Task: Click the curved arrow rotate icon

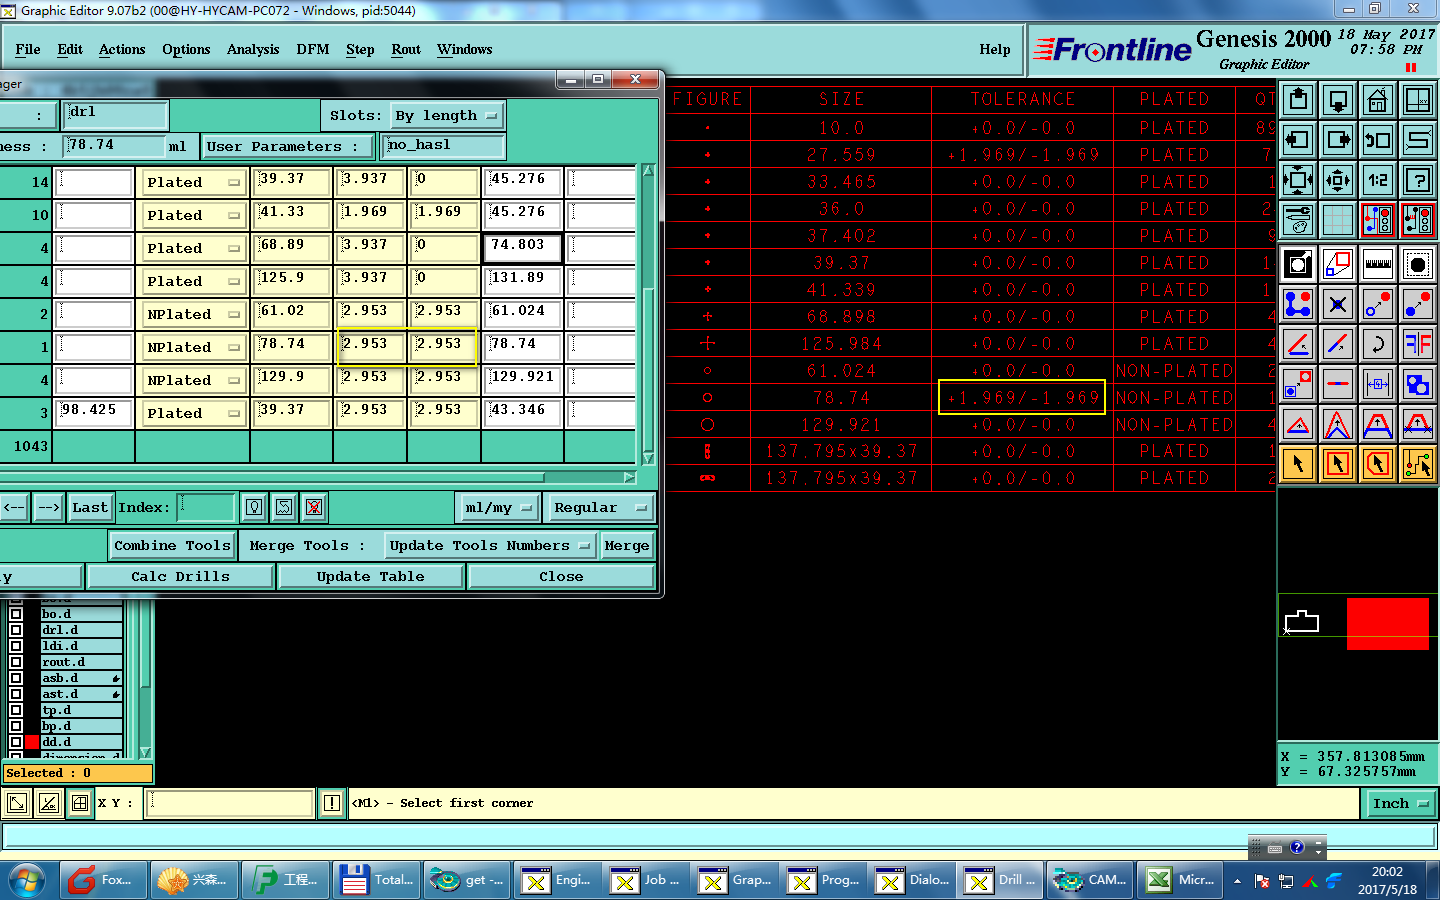Action: [1378, 344]
